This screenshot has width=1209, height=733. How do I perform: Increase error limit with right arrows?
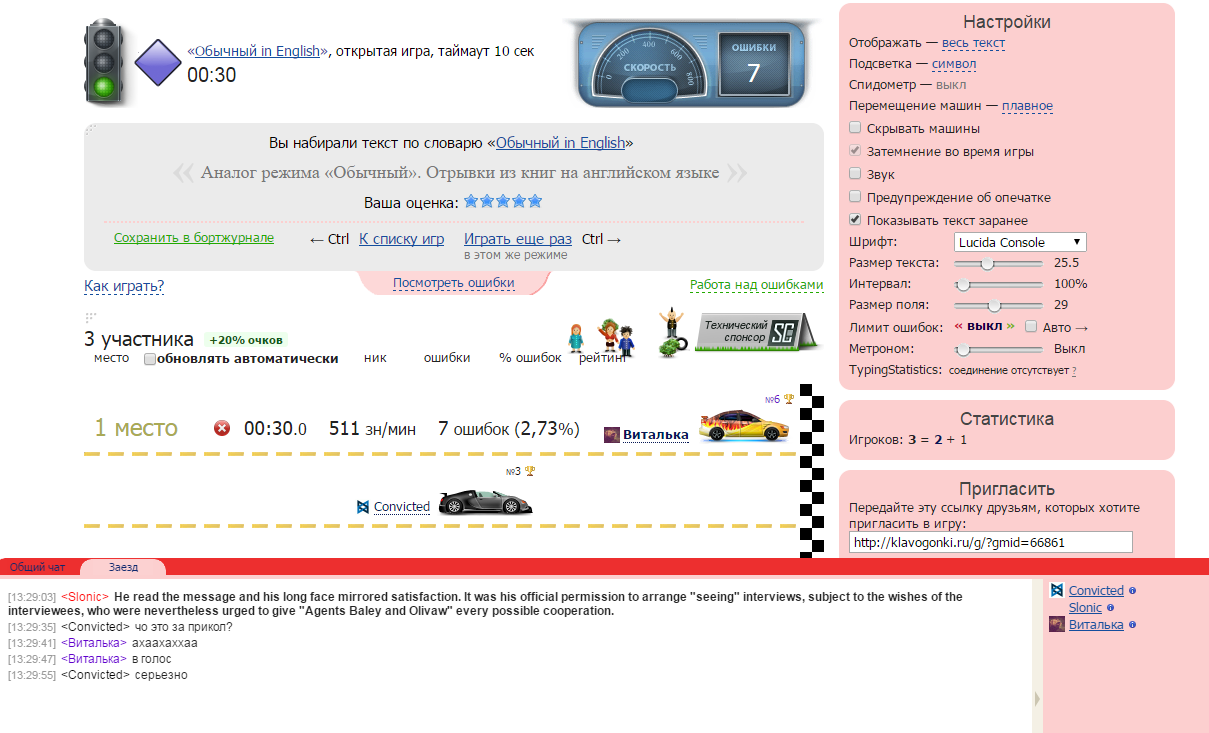[1010, 327]
